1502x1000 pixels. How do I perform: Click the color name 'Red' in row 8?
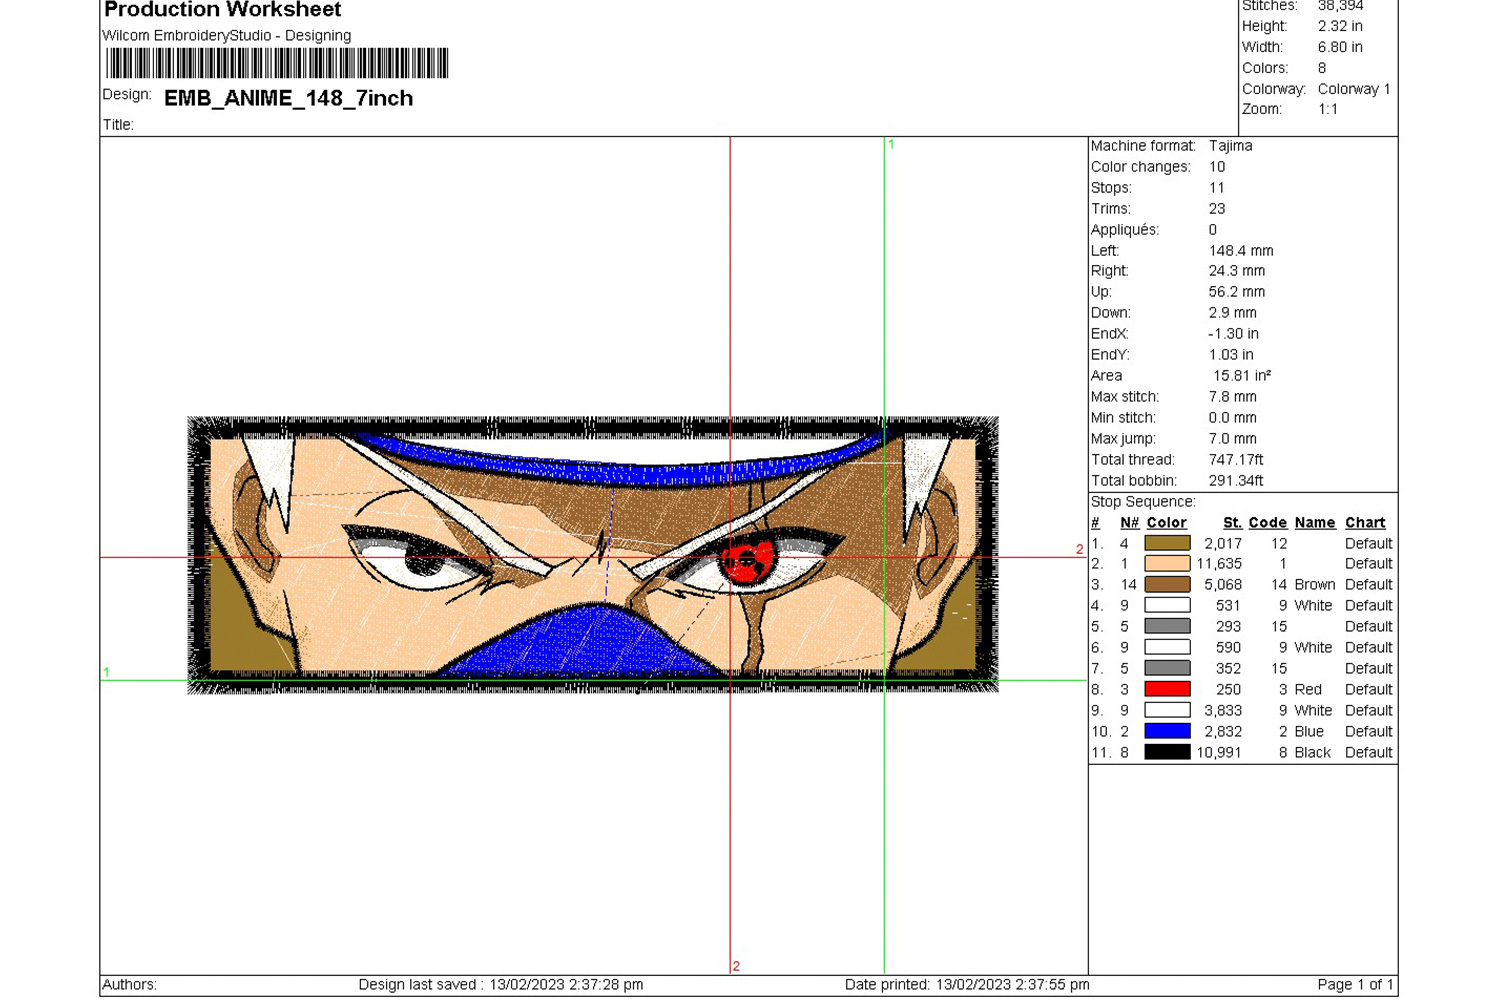coord(1308,690)
